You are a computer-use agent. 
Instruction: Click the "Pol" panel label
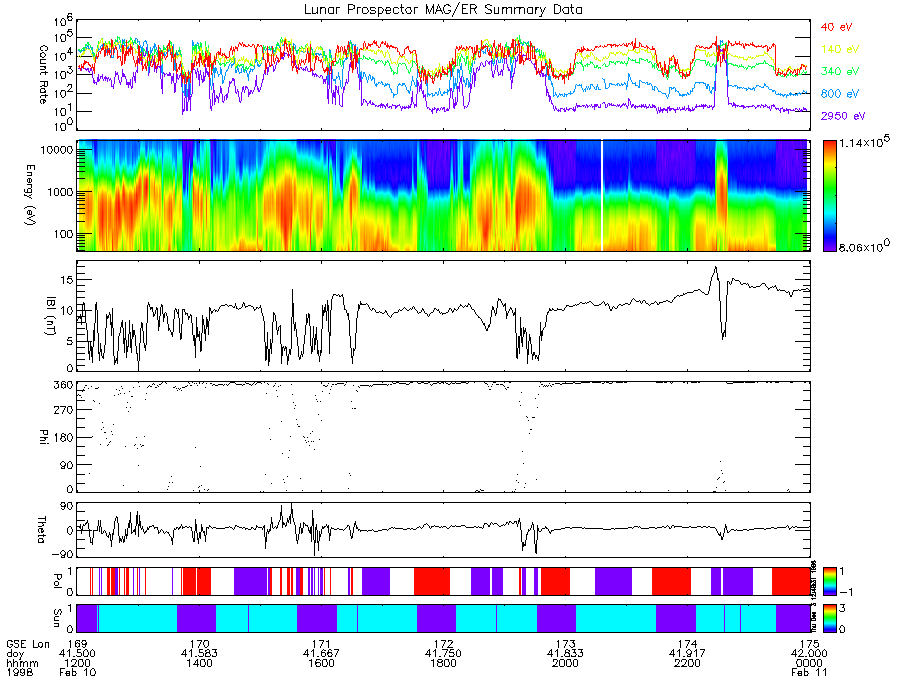click(57, 581)
